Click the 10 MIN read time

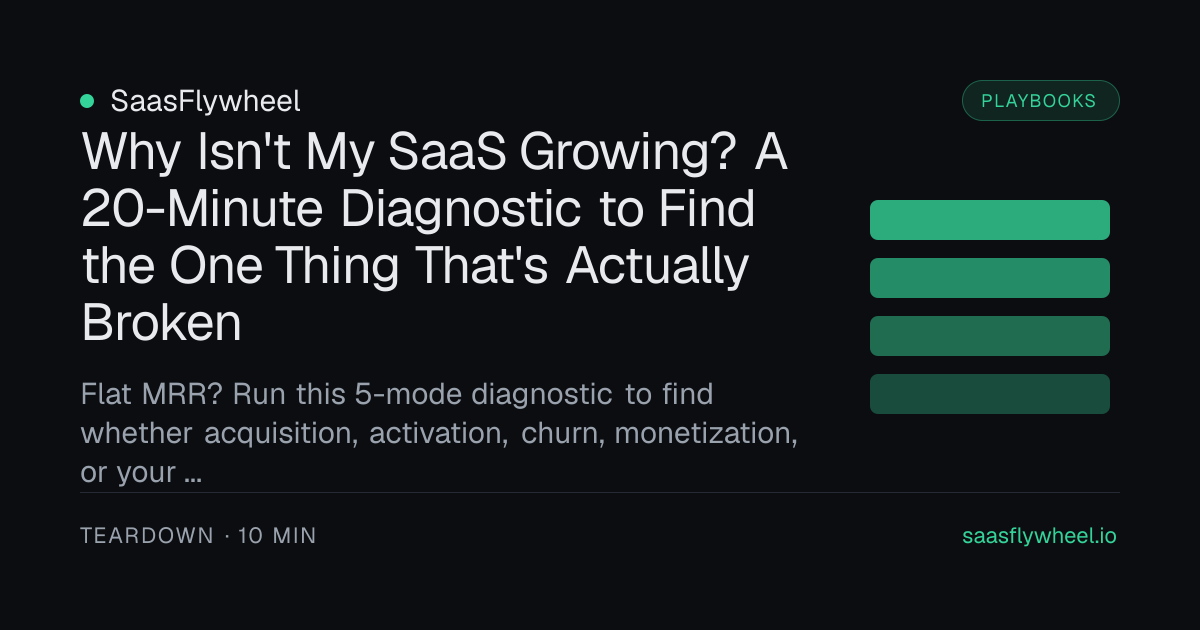[x=277, y=536]
